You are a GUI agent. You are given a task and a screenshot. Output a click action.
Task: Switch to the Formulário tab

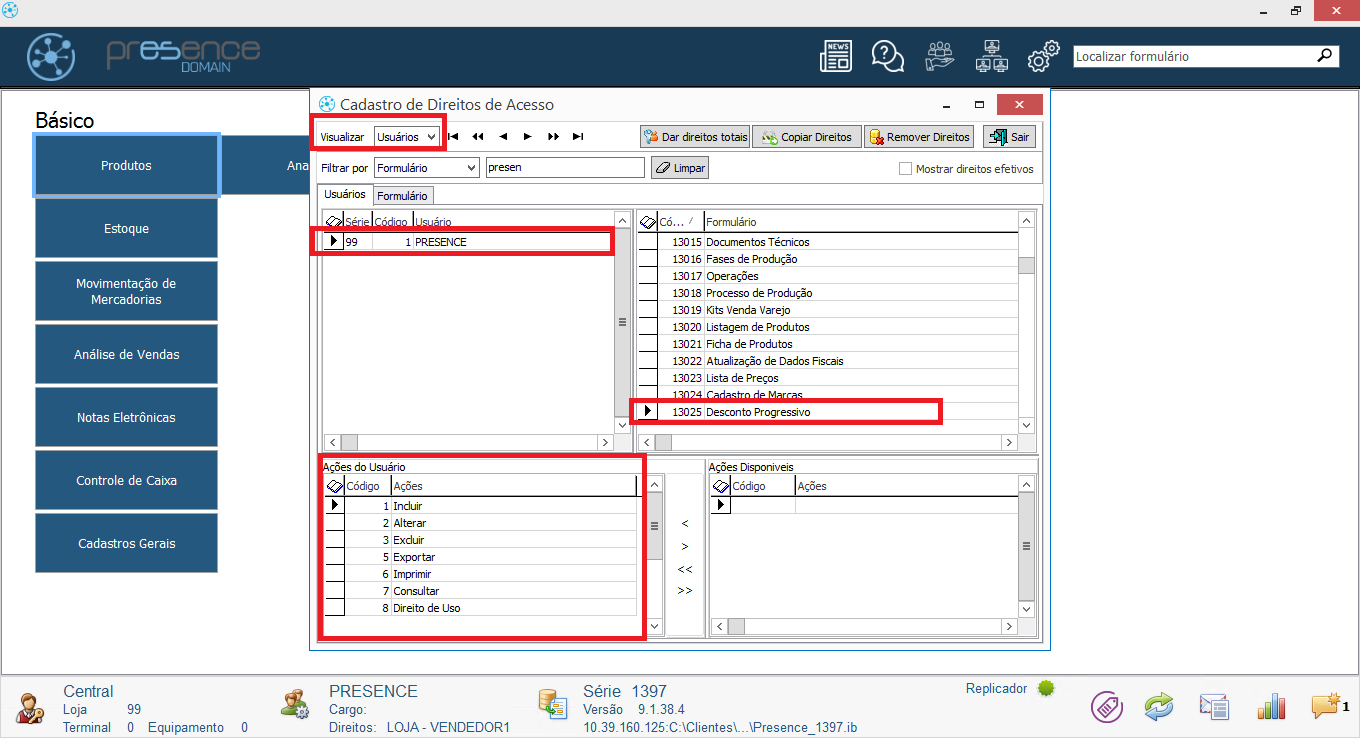pos(402,196)
